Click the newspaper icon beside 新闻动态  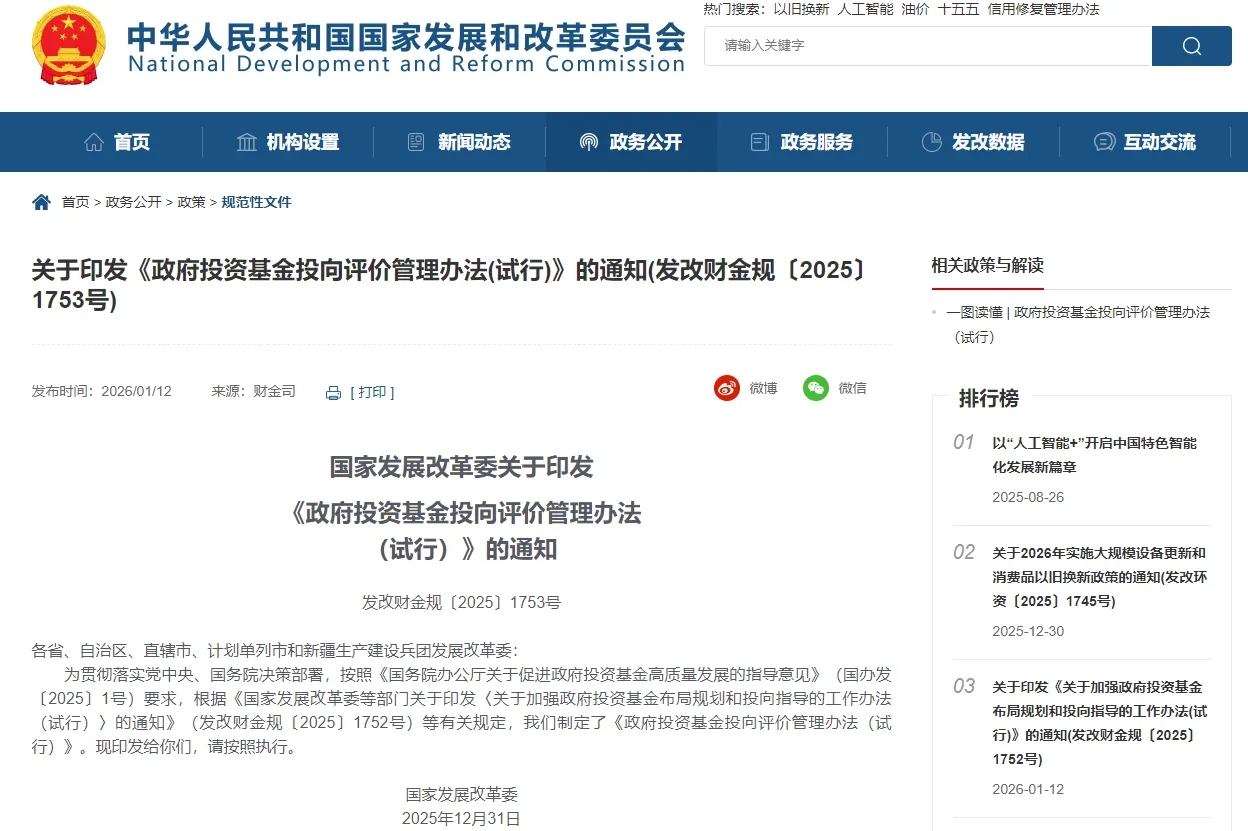(417, 142)
